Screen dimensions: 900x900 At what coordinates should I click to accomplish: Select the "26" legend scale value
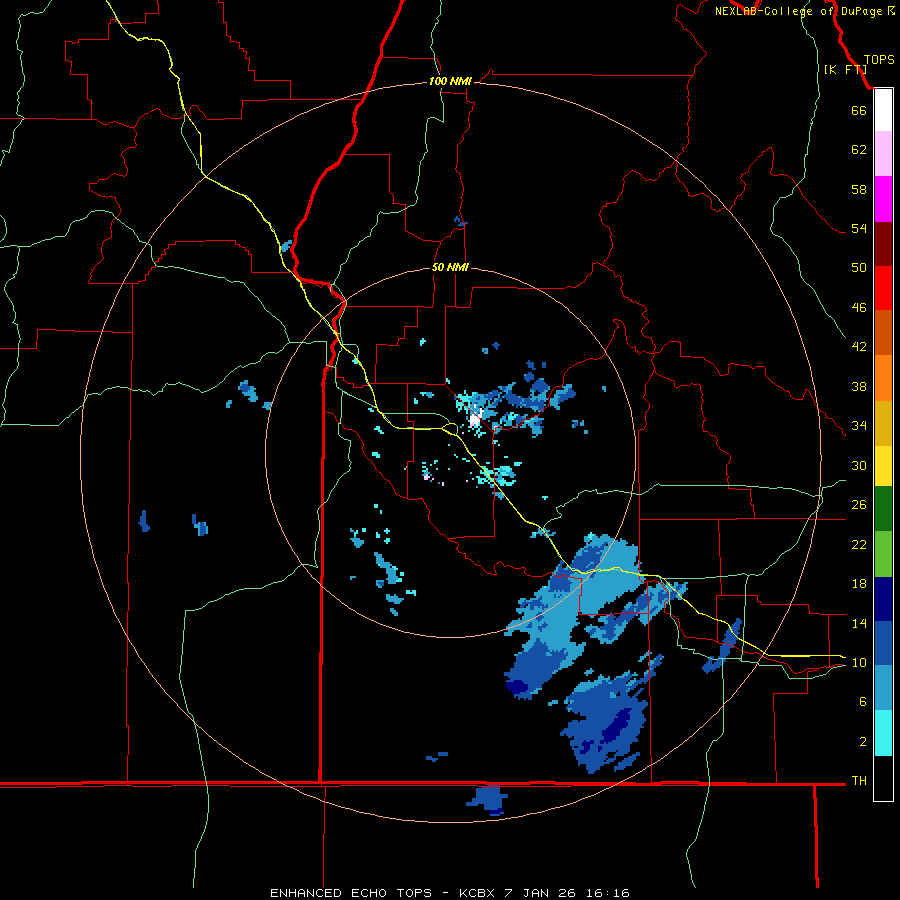click(x=859, y=505)
